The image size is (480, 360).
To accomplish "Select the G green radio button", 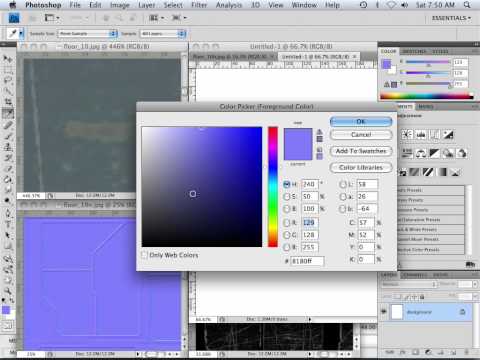I will coord(287,235).
